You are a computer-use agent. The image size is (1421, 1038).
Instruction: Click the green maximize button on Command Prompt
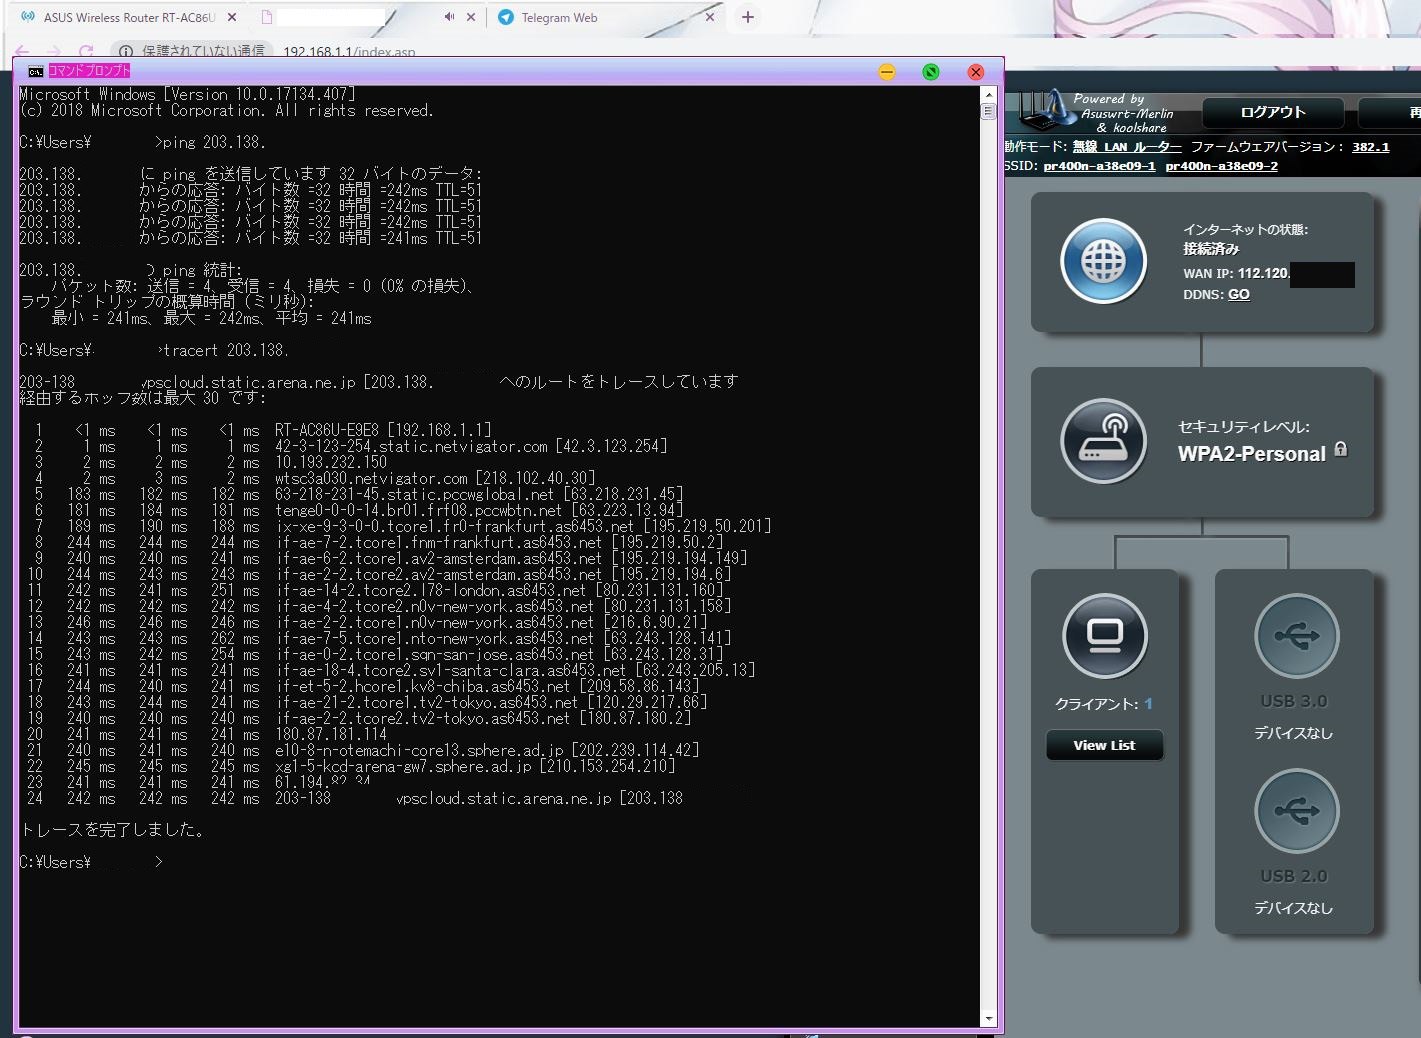(931, 72)
